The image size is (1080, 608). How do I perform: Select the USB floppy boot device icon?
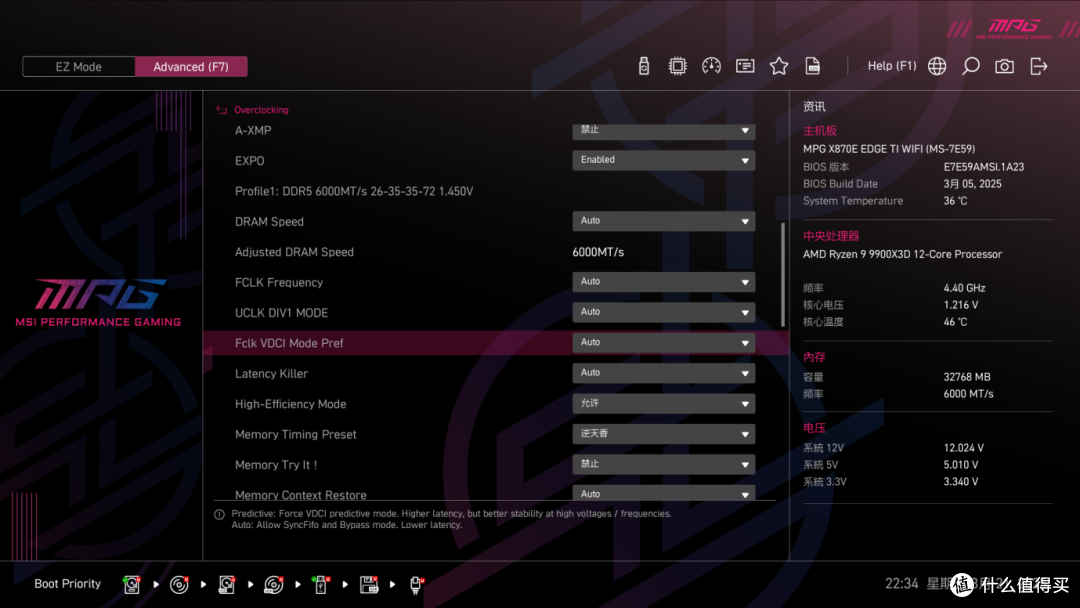(x=368, y=585)
